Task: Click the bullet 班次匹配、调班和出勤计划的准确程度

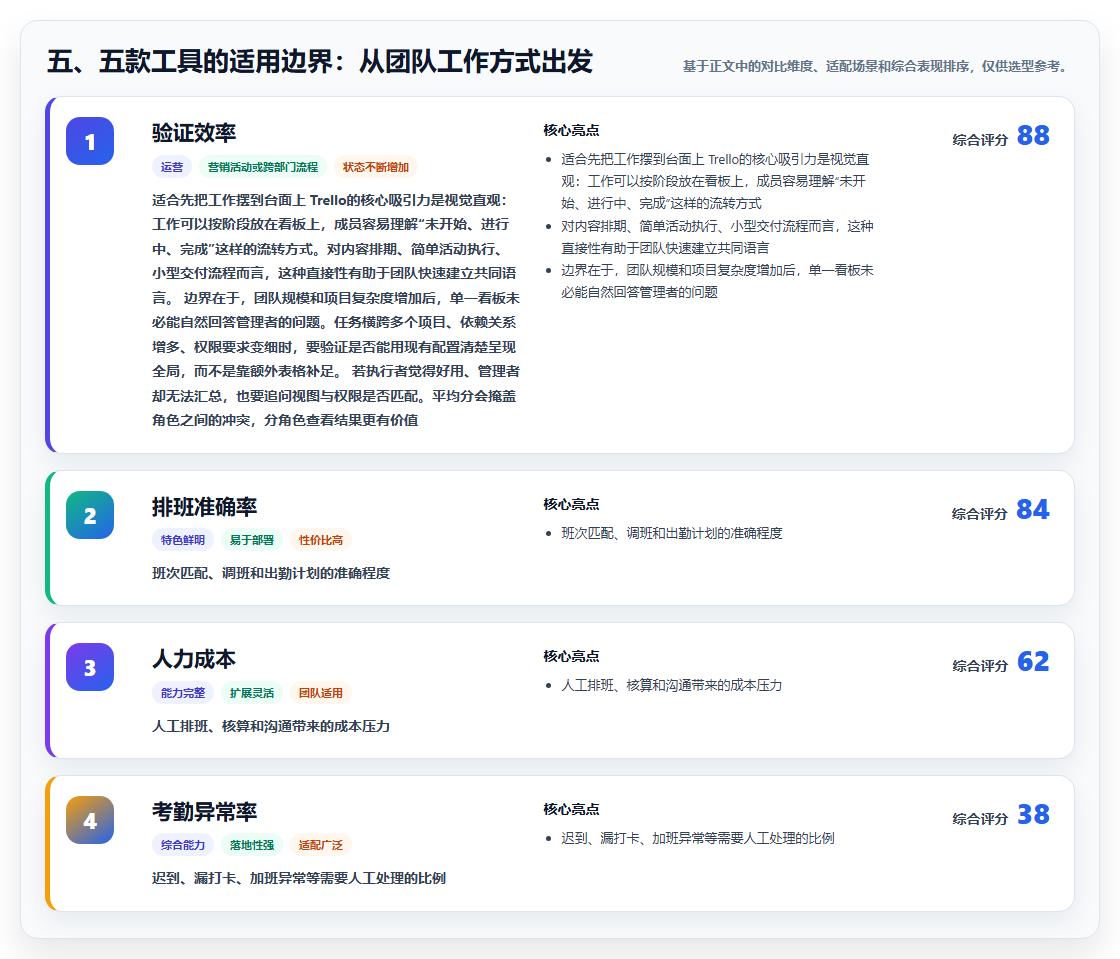Action: [671, 533]
